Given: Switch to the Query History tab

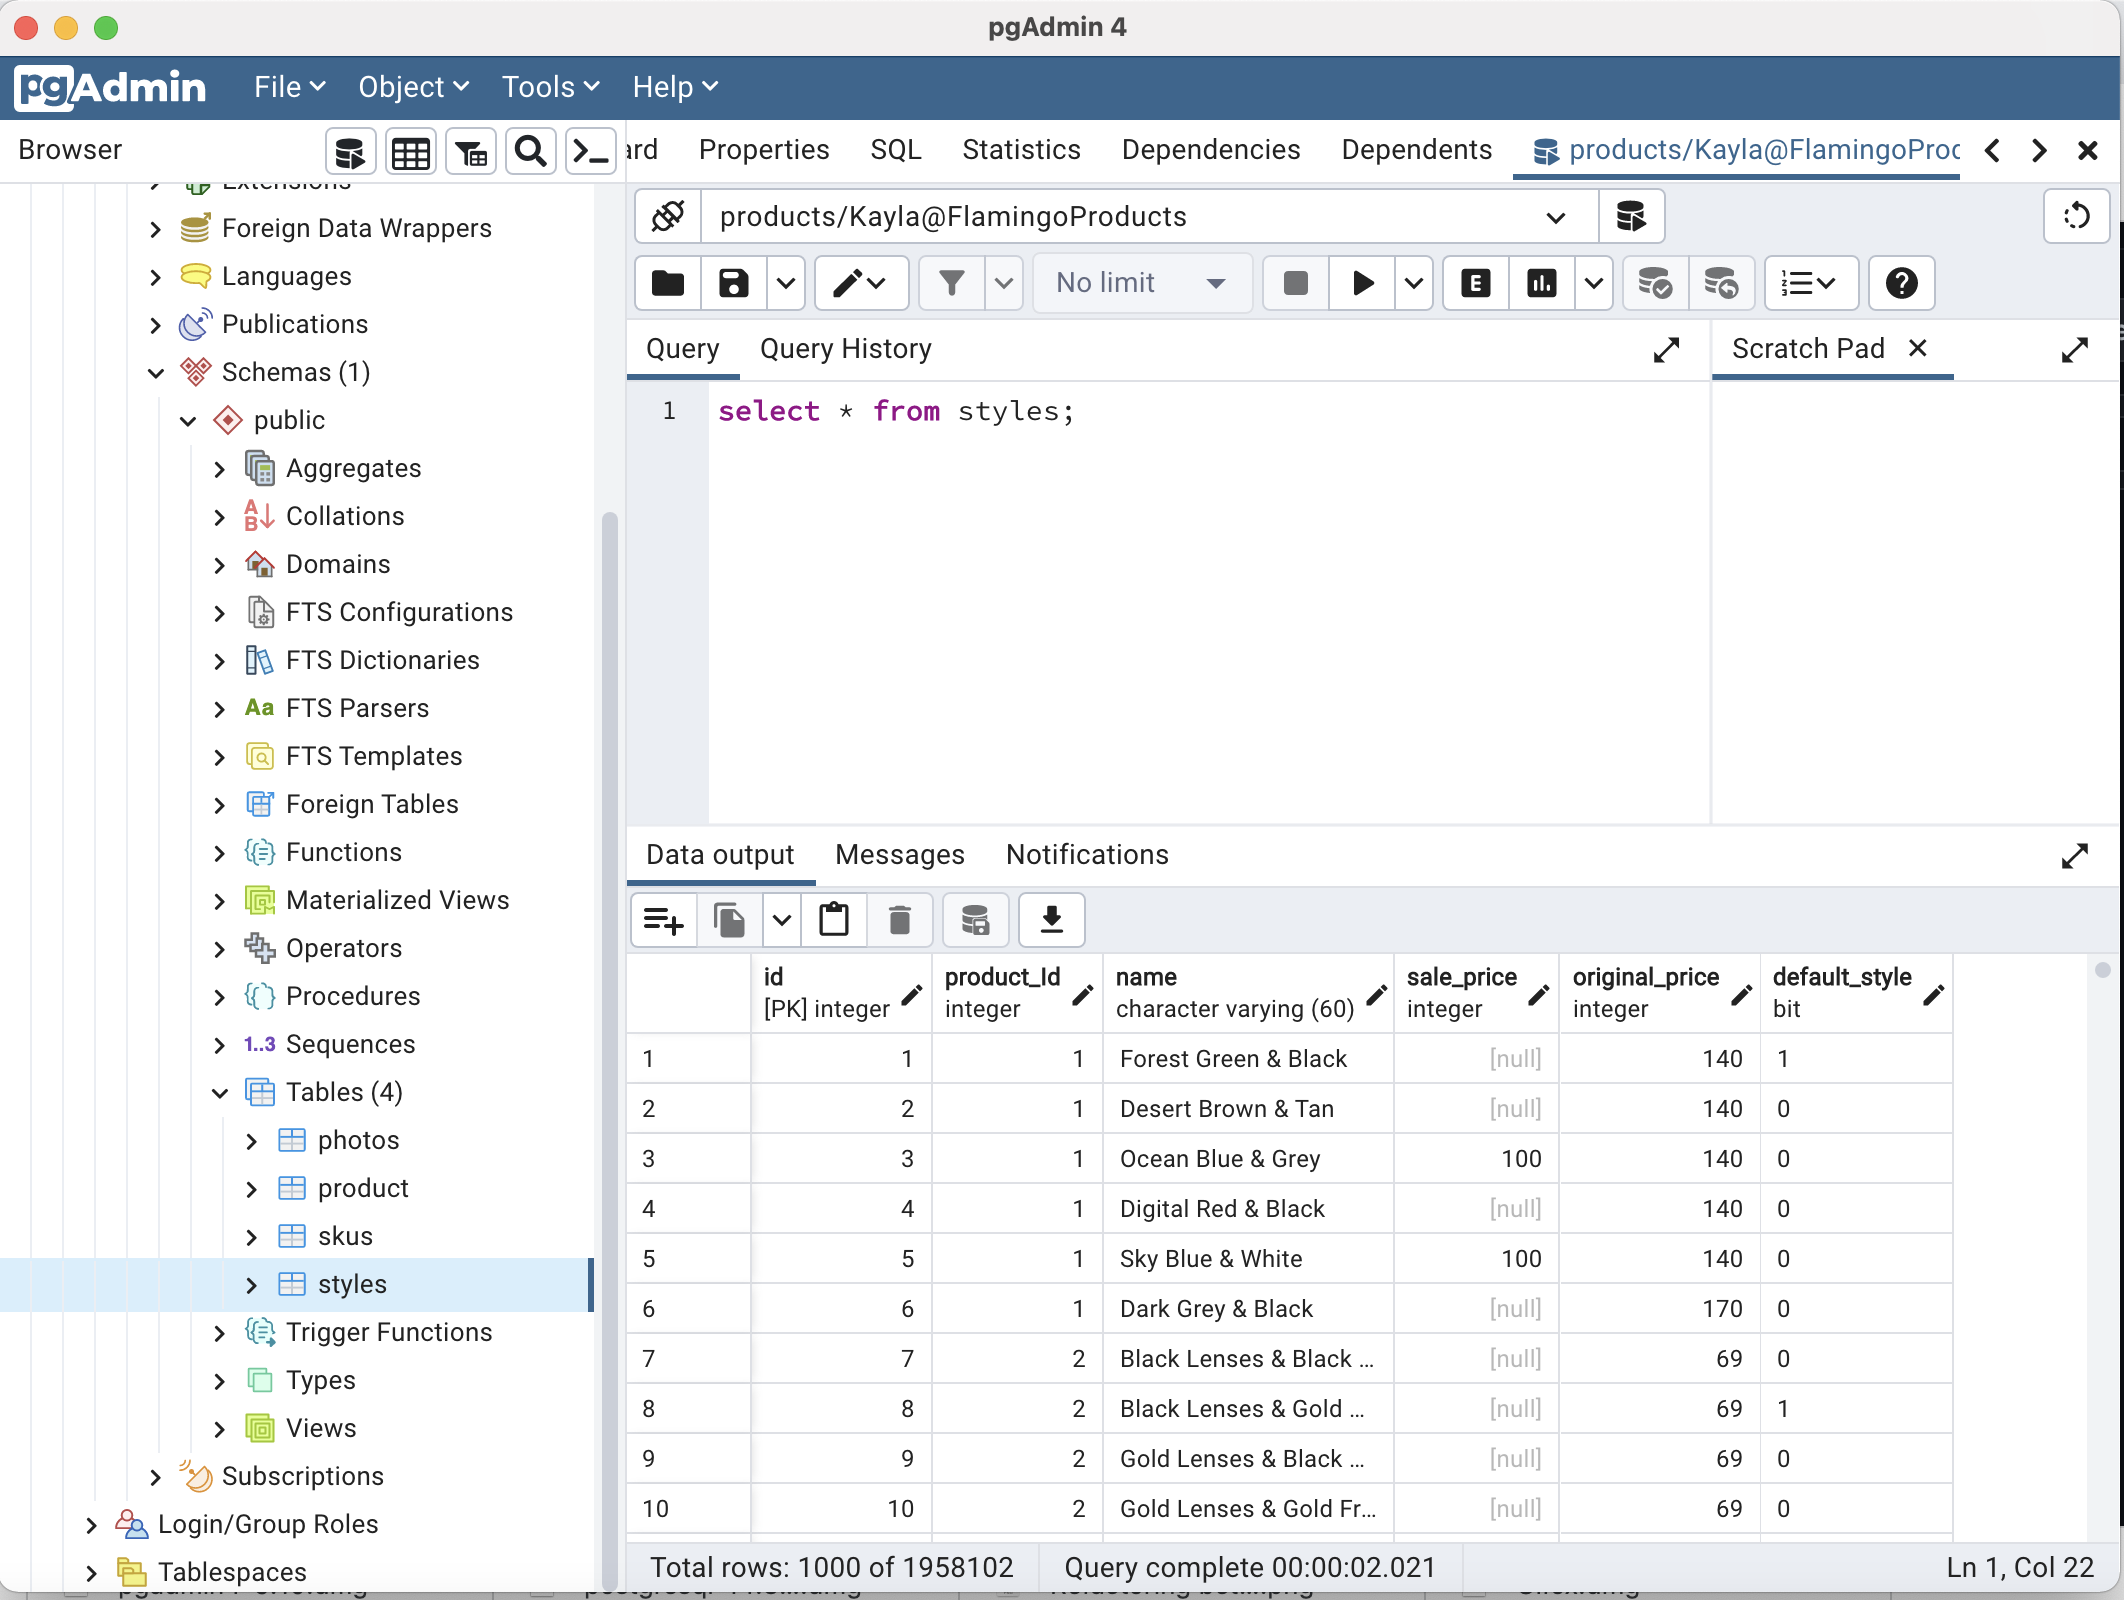Looking at the screenshot, I should click(845, 348).
